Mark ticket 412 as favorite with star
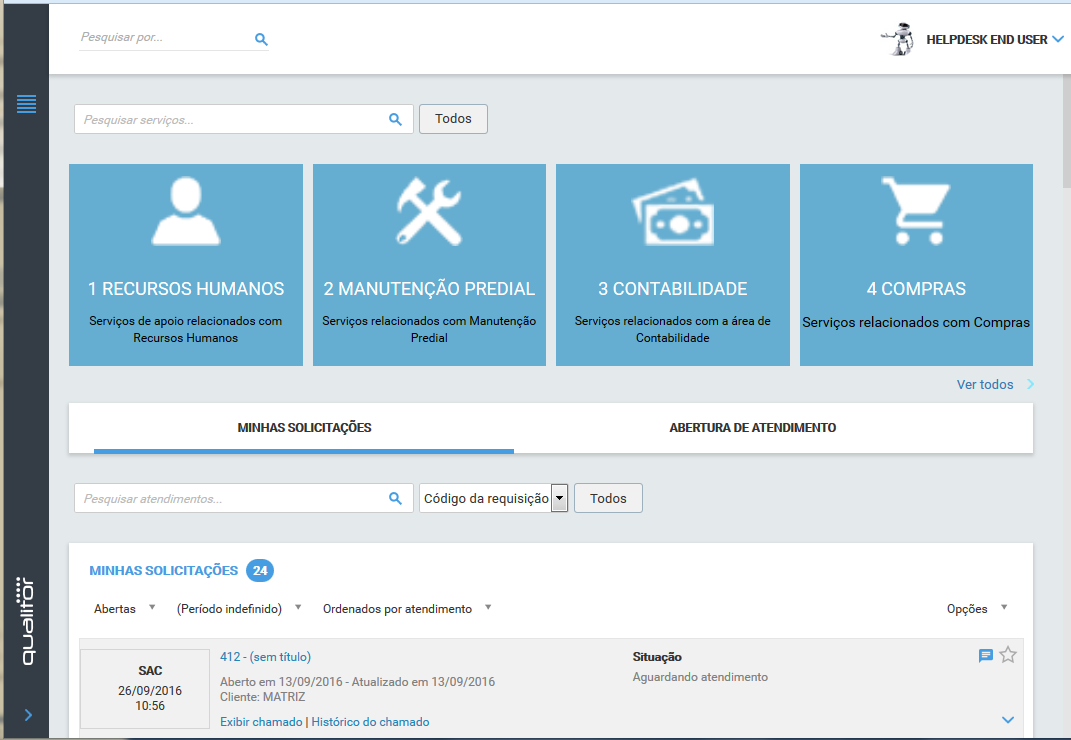Screen dimensions: 1071x740 tap(1008, 656)
